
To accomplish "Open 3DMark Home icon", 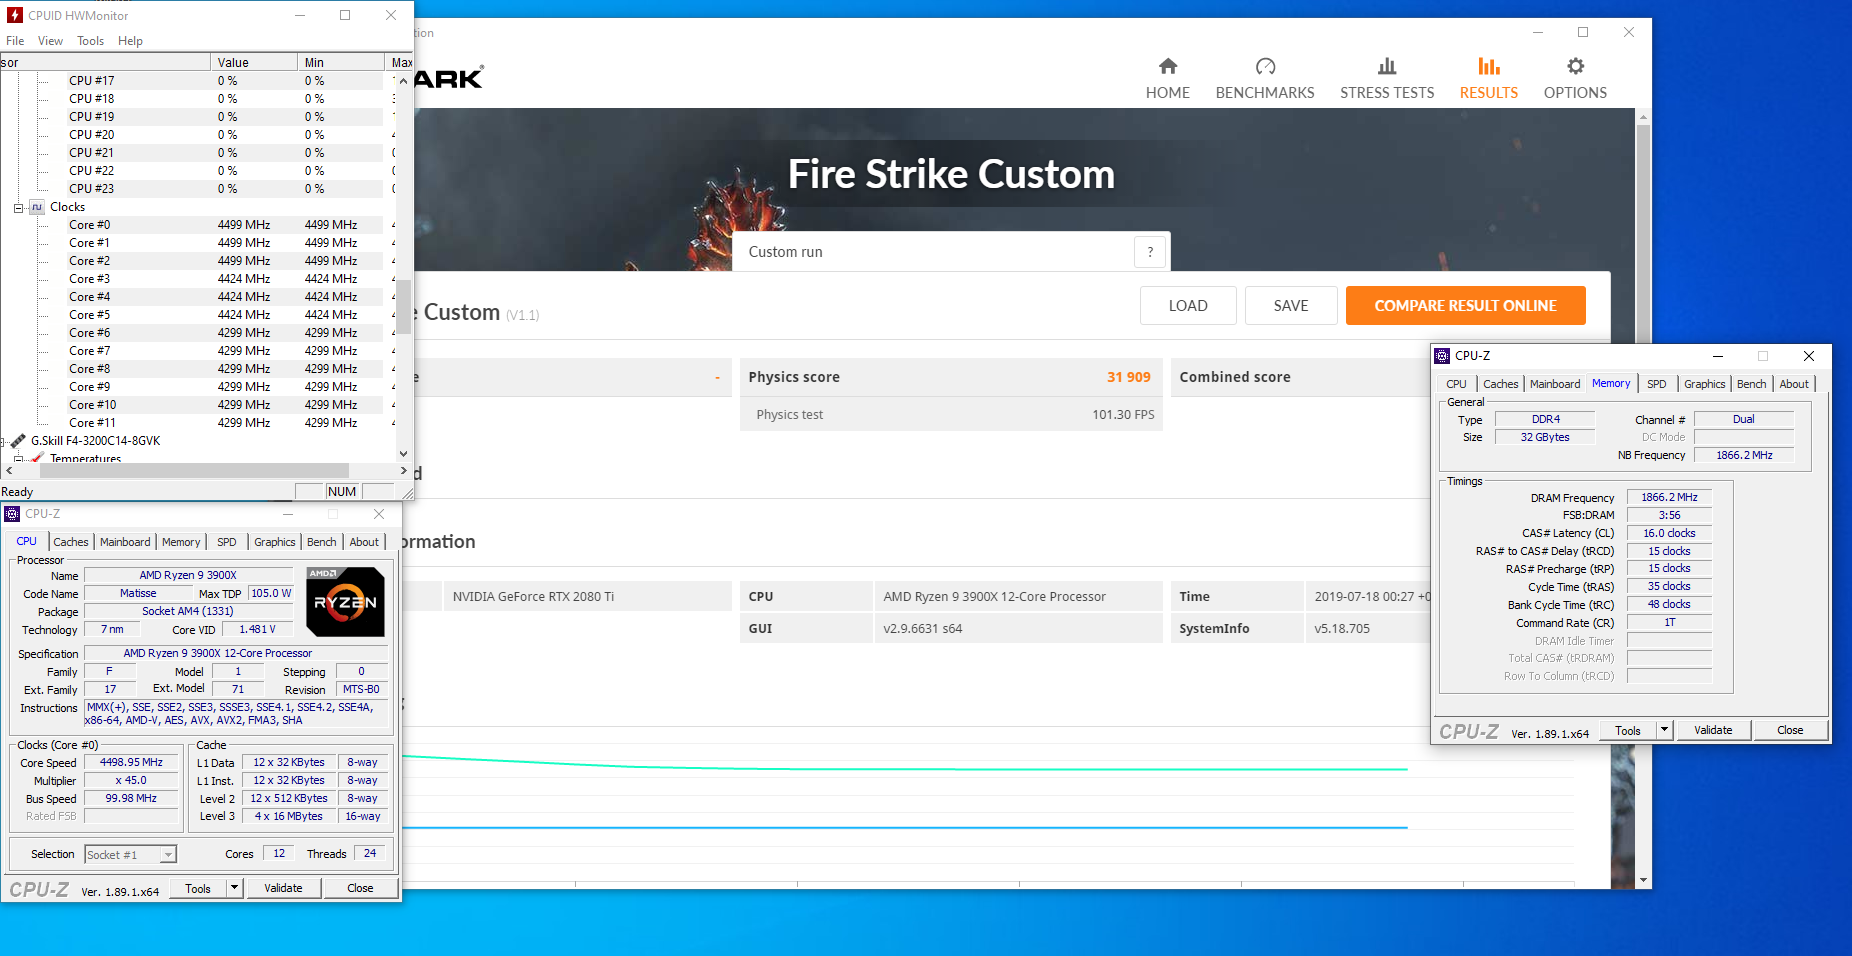I will point(1167,66).
